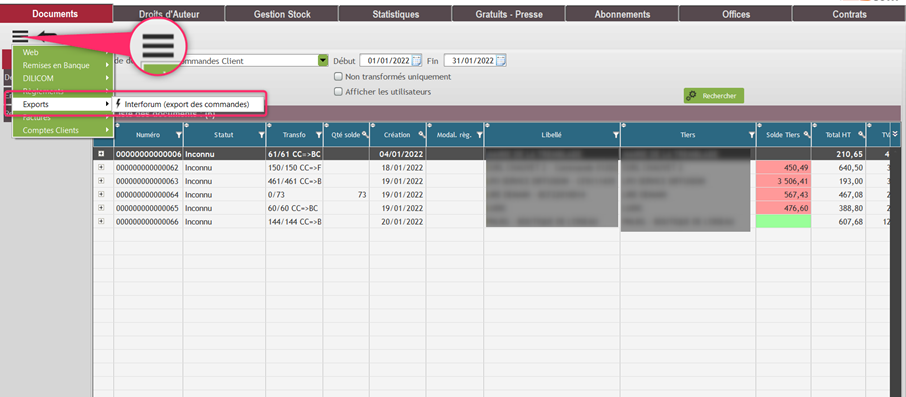Filter the Libellé column
This screenshot has width=906, height=397.
(x=616, y=135)
